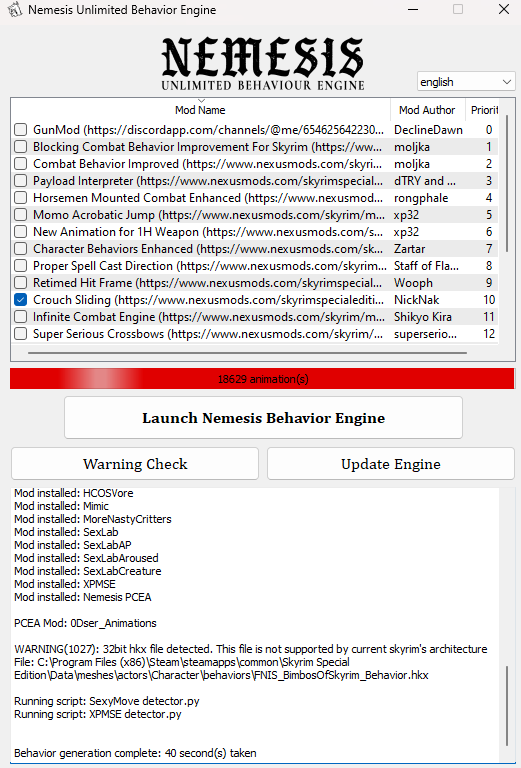521x768 pixels.
Task: Tick the Payload Interpreter checkbox
Action: pos(21,181)
